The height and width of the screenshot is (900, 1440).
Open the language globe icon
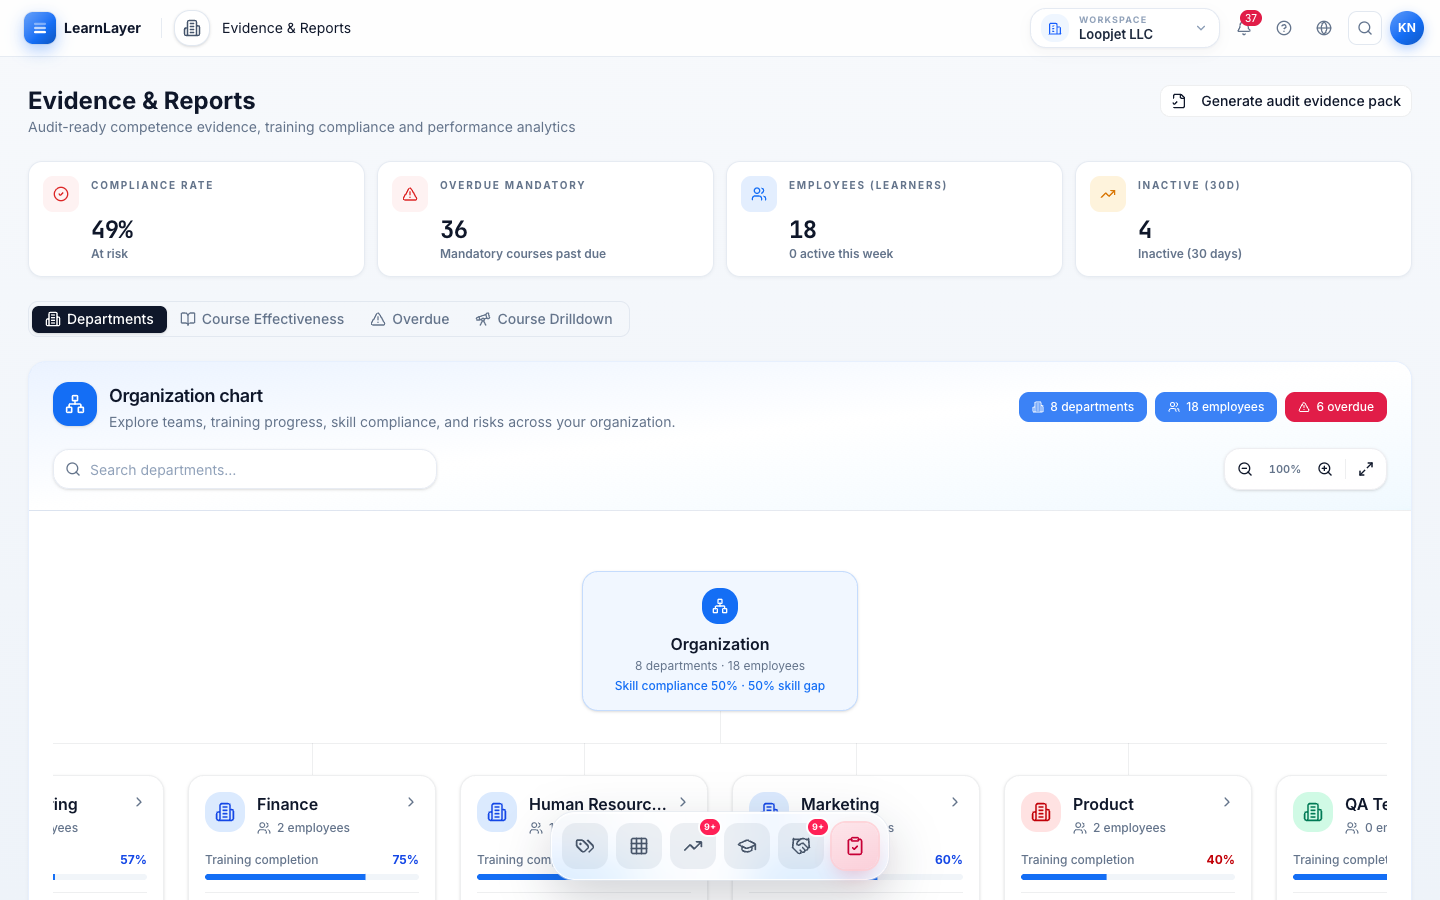tap(1324, 28)
